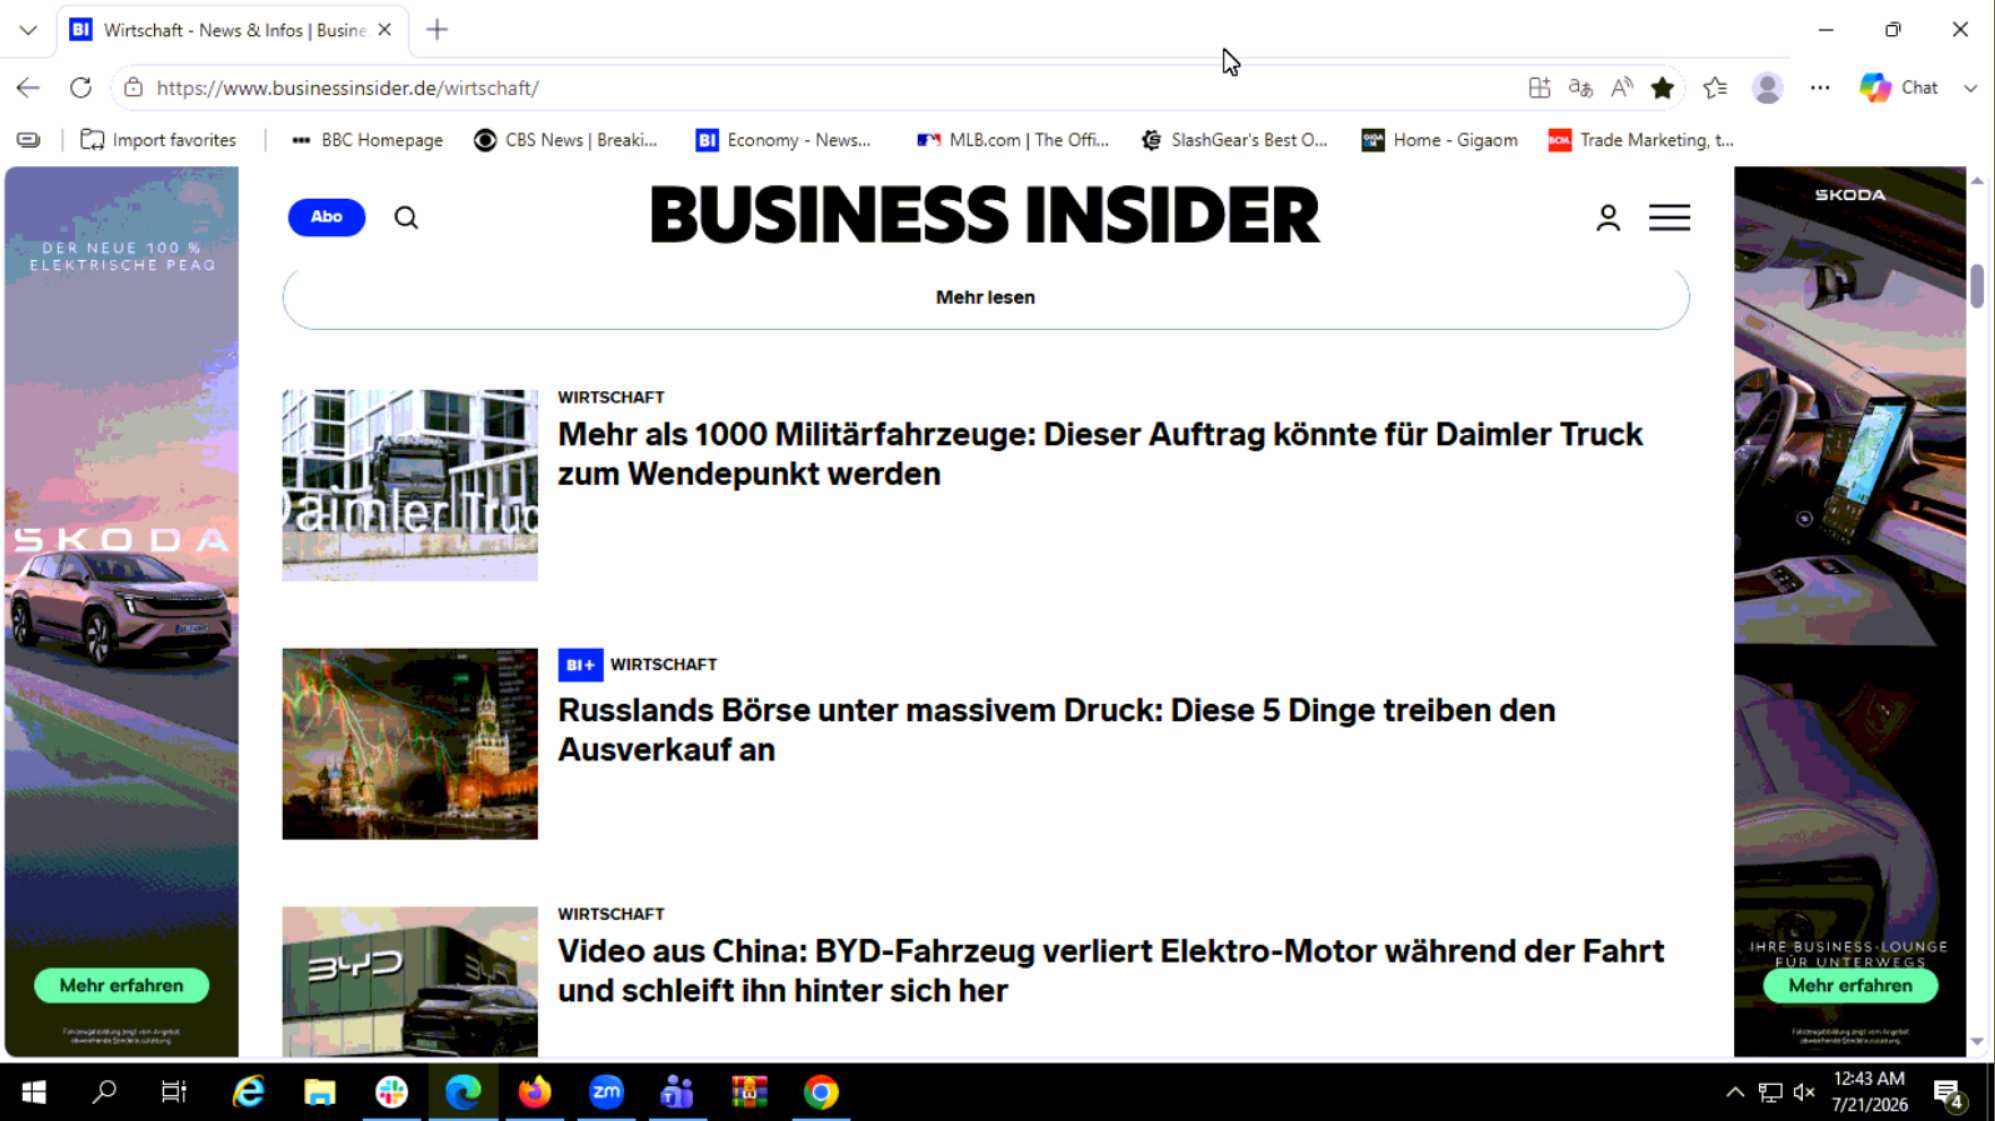Open a new browser tab

tap(437, 30)
